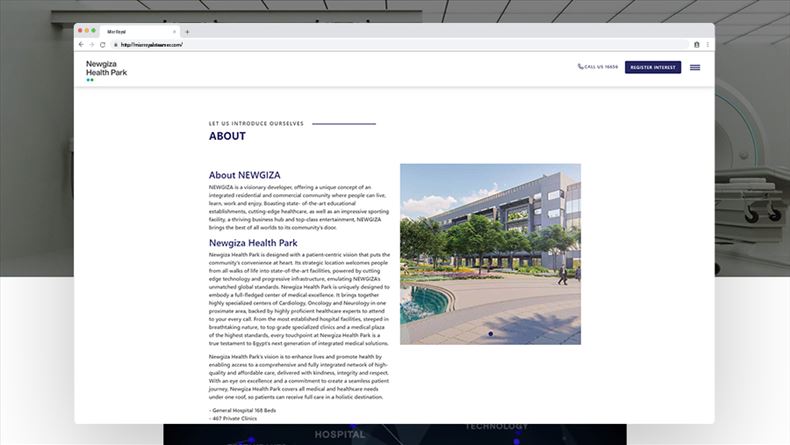Click the browser back arrow

pos(81,45)
